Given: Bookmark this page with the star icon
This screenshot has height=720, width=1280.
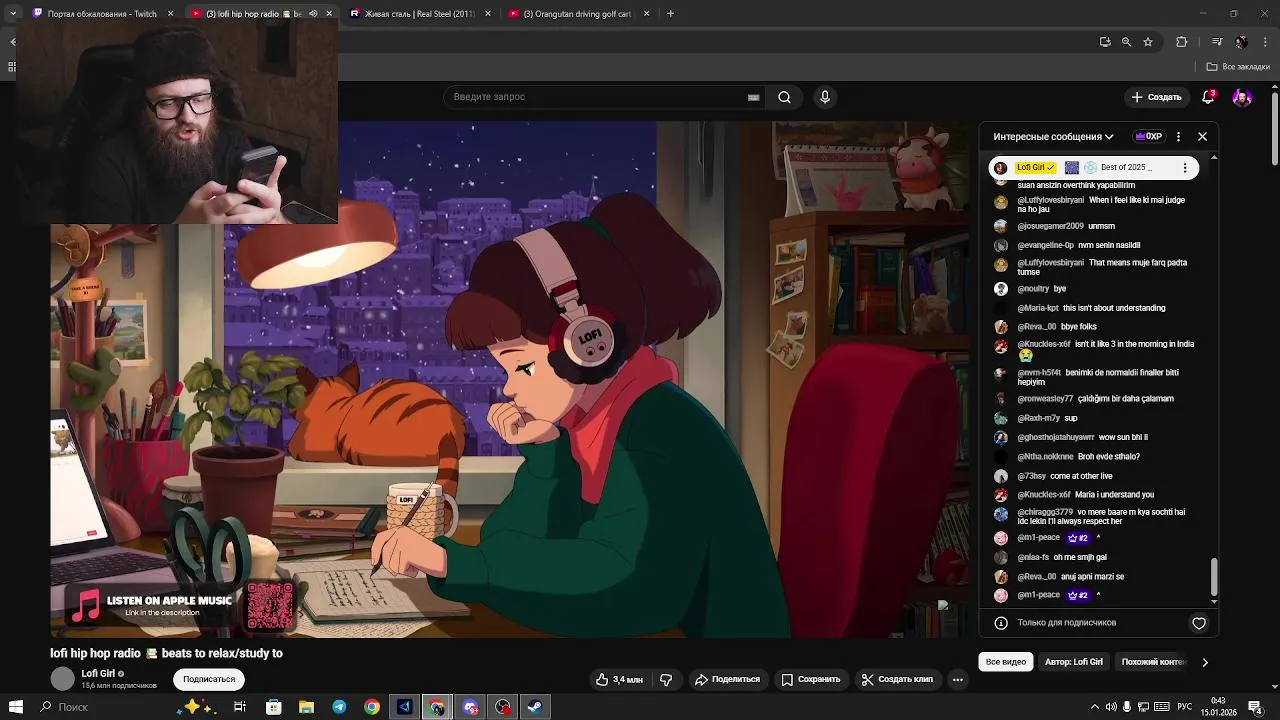Looking at the screenshot, I should click(x=1148, y=42).
